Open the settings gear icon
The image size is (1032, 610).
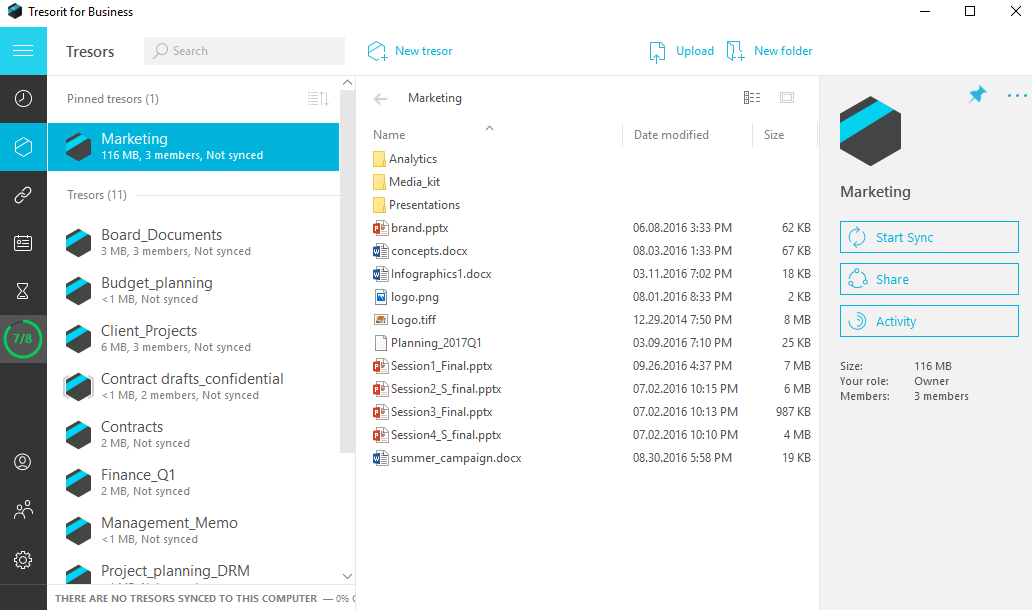pos(23,560)
